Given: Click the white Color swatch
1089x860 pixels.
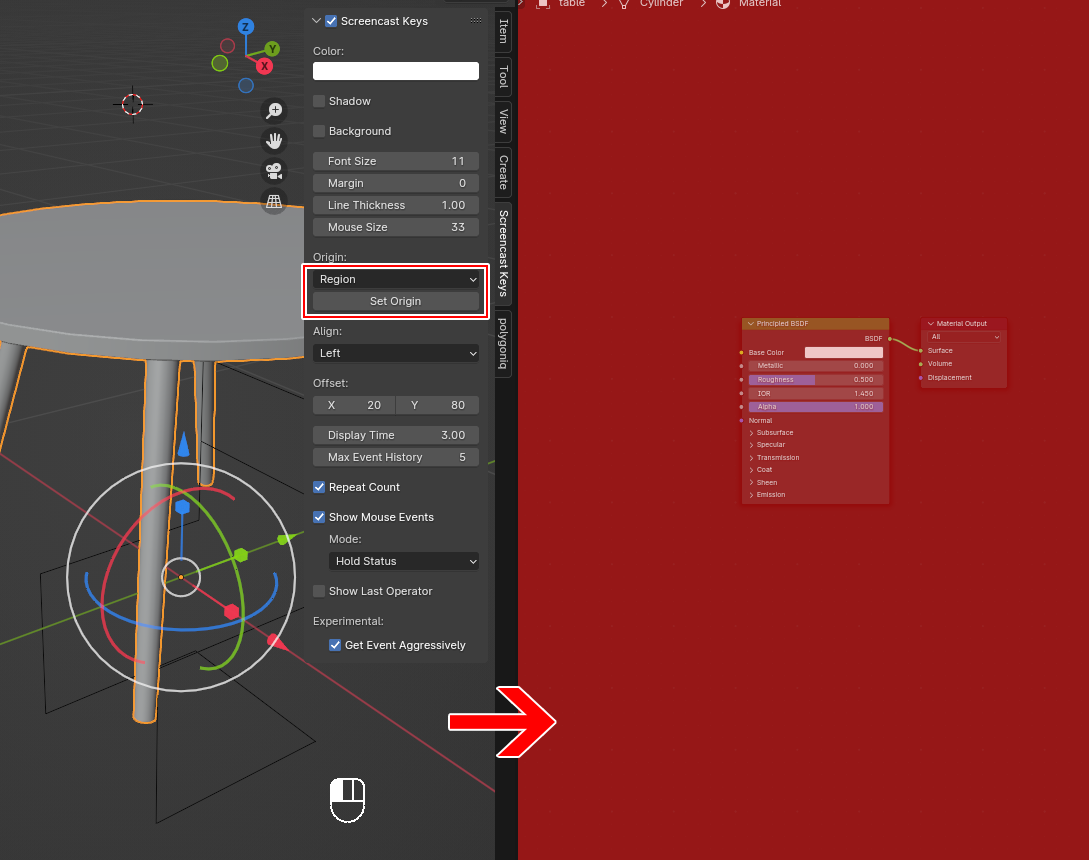Looking at the screenshot, I should pyautogui.click(x=396, y=71).
